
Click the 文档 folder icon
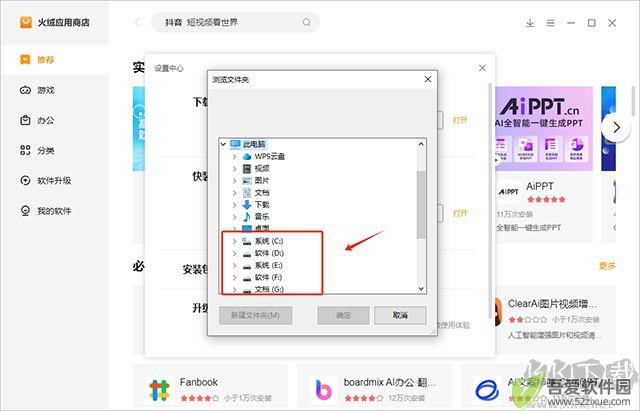pos(247,192)
